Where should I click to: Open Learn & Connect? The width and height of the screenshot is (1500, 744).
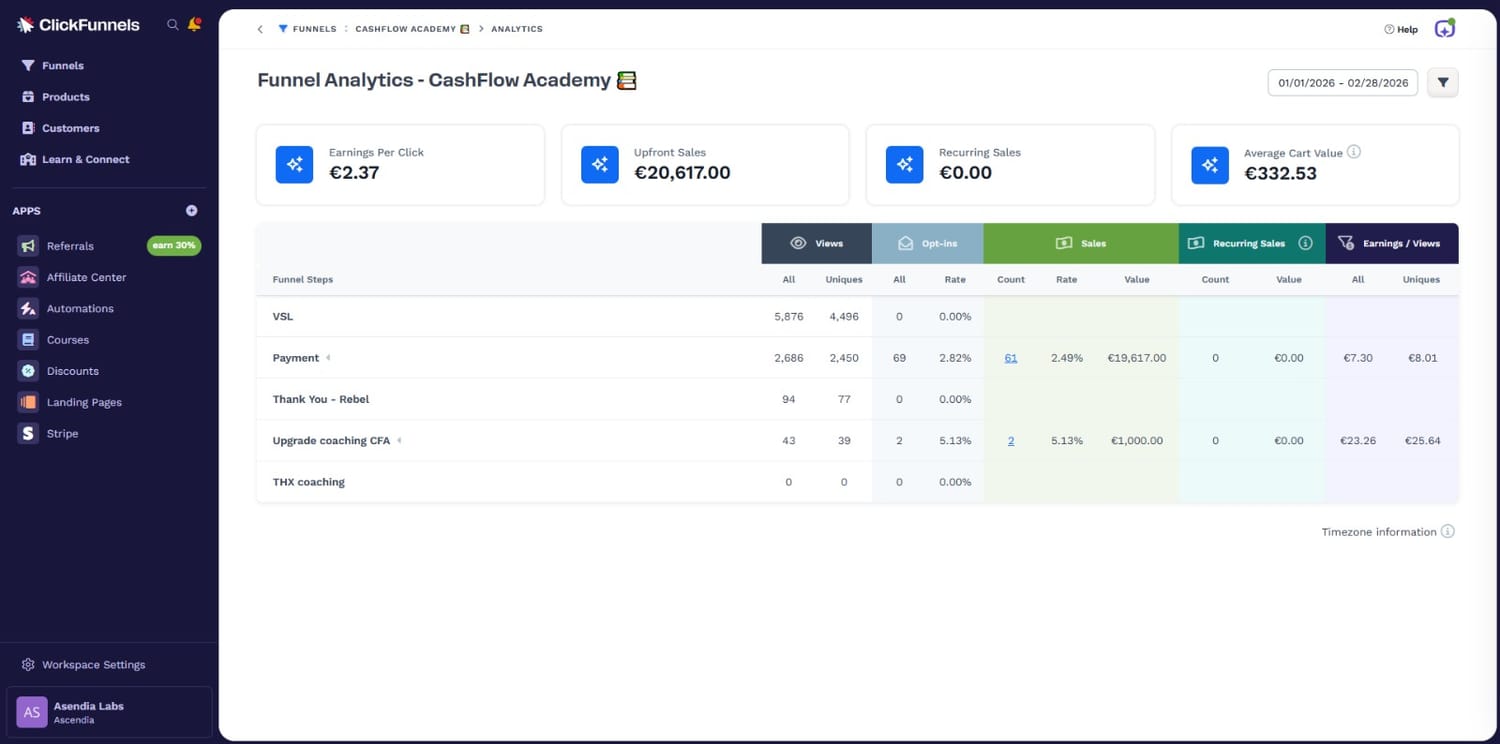(85, 159)
